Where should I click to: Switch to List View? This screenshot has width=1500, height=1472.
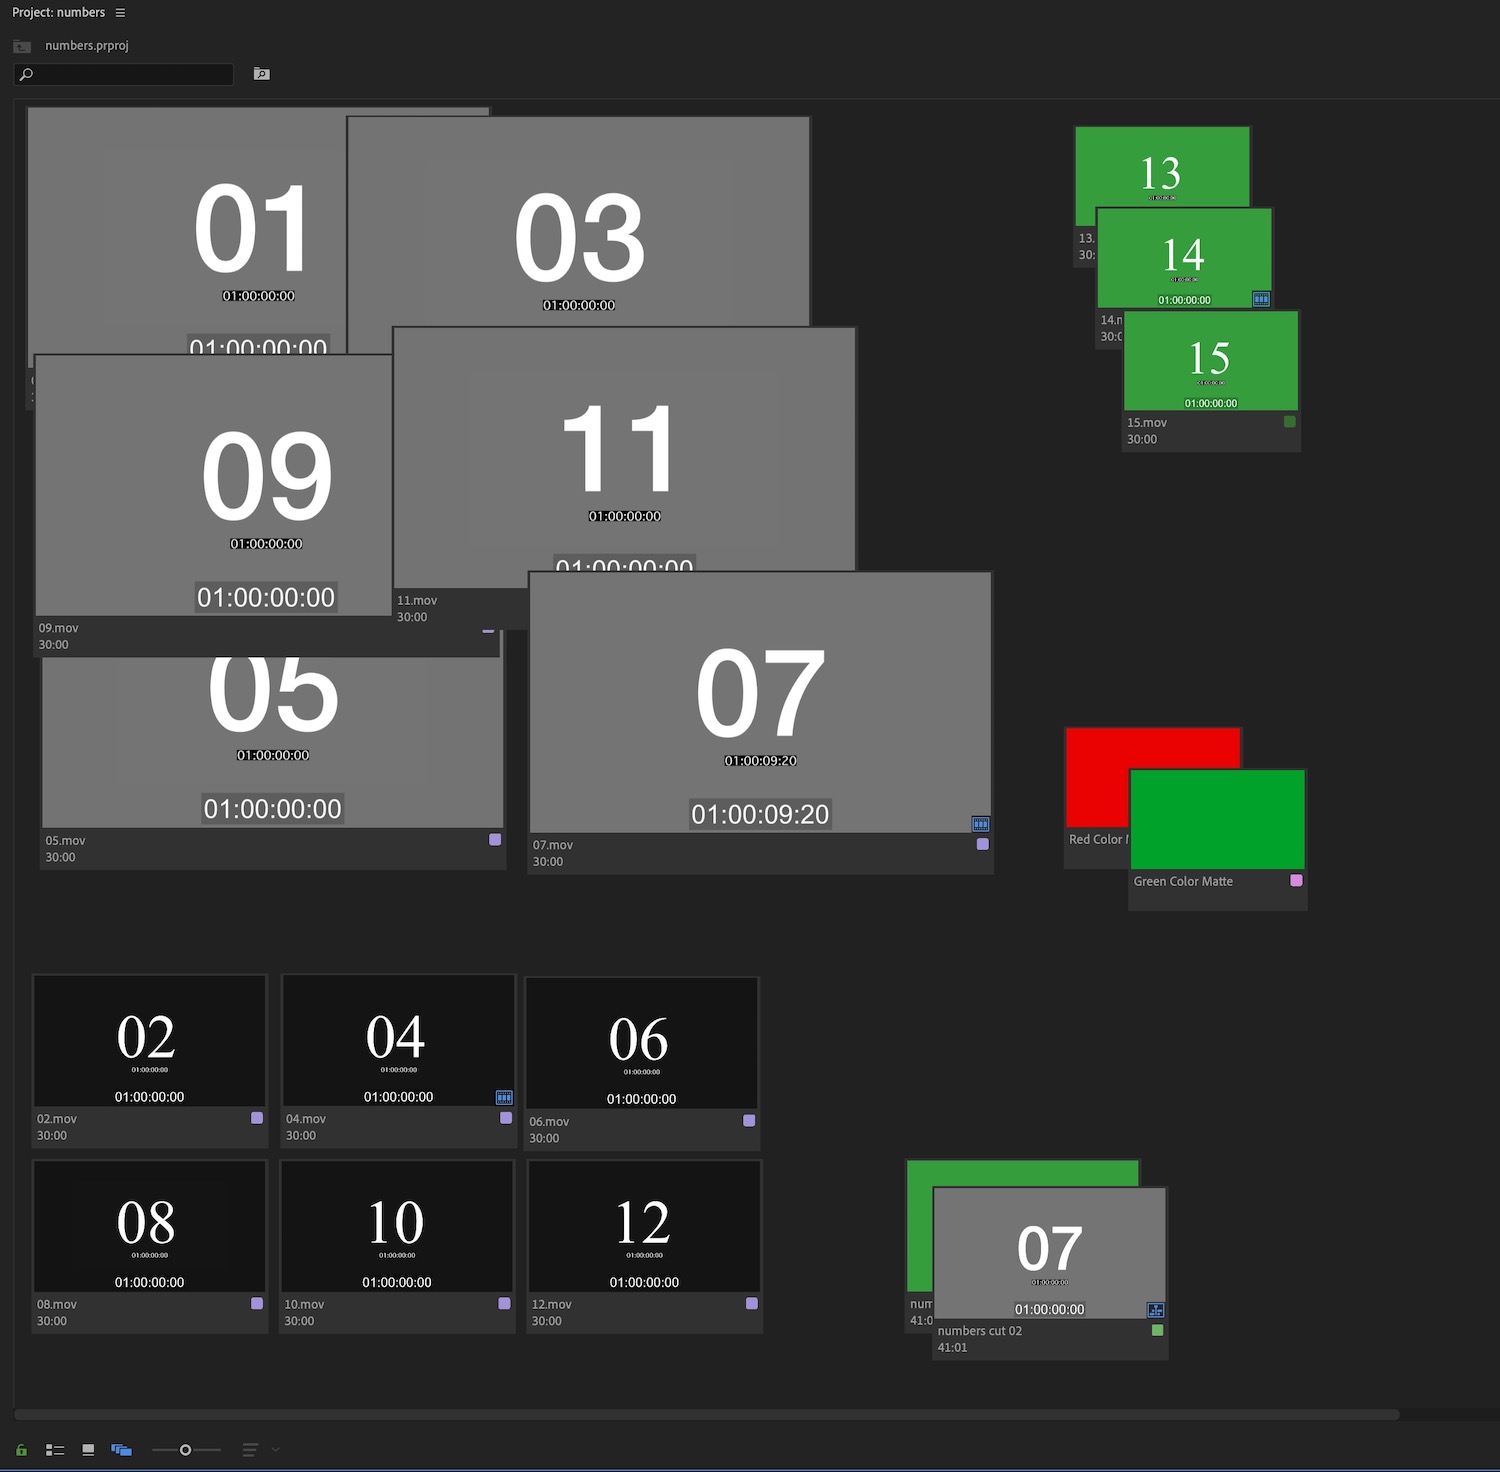pos(55,1450)
